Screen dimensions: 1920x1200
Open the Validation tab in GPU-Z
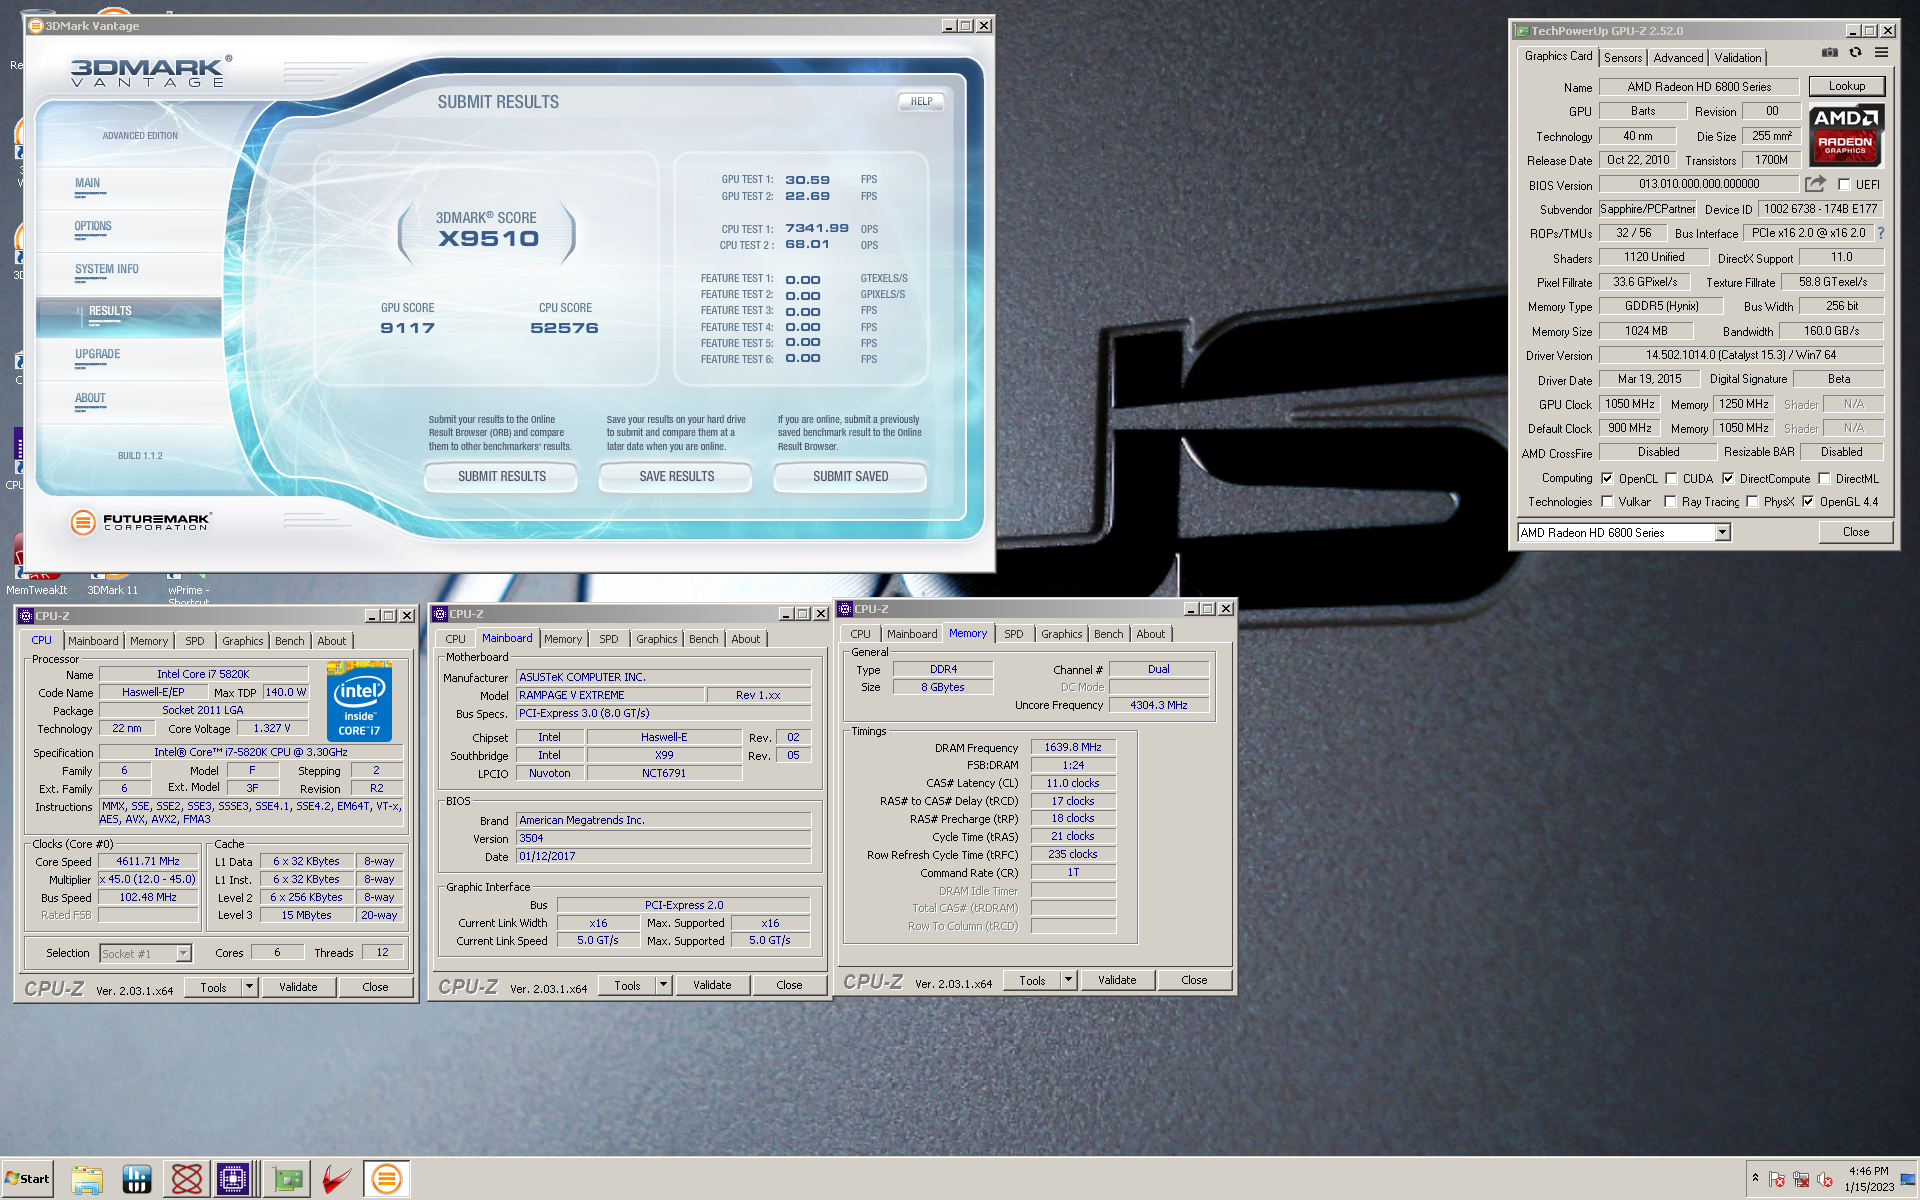1738,58
